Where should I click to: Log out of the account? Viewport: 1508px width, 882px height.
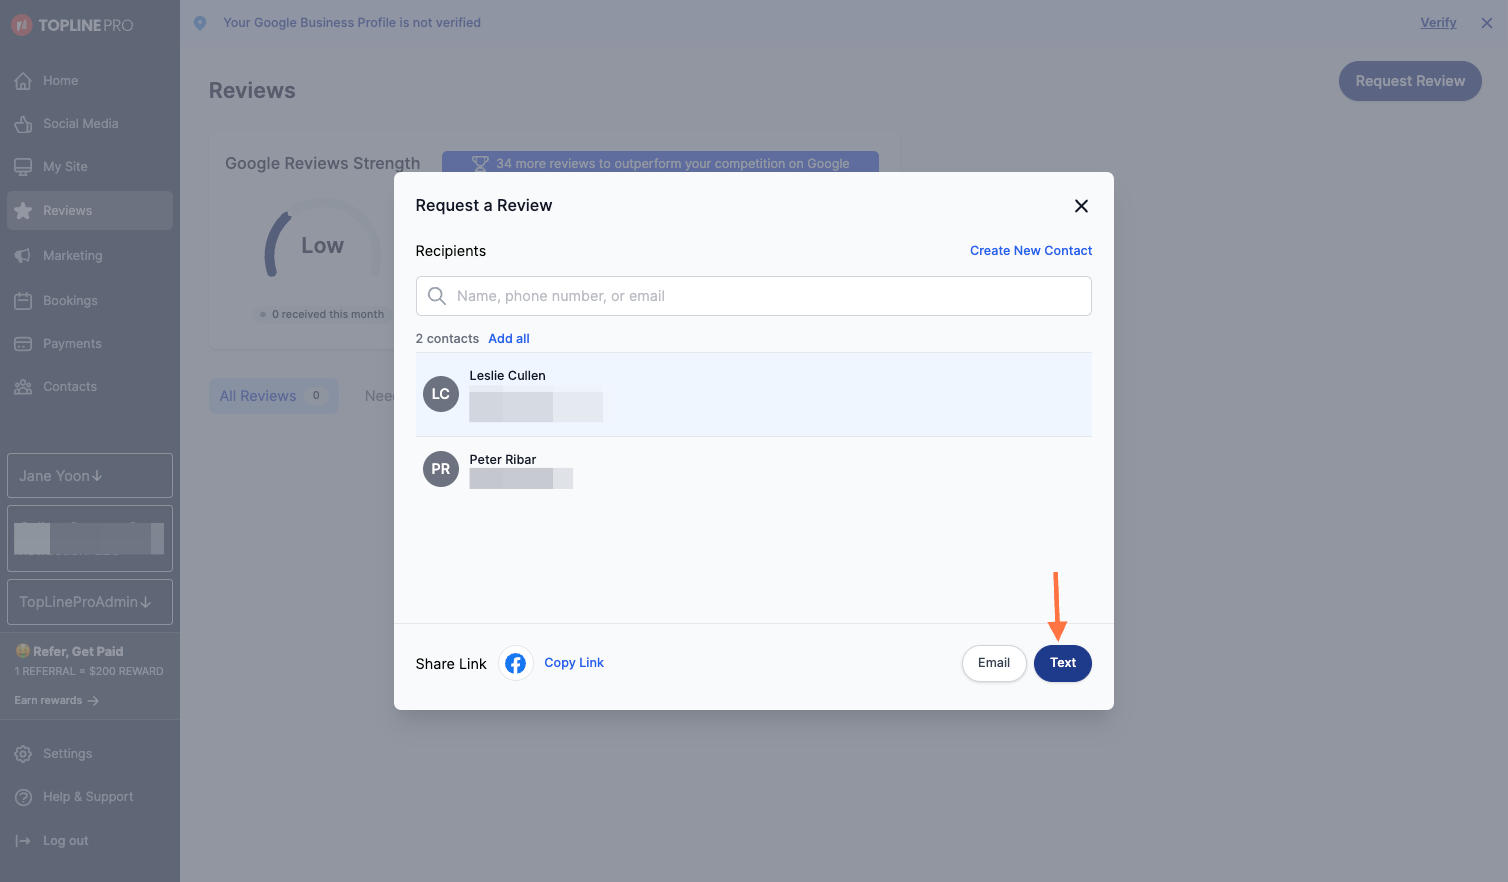click(90, 841)
